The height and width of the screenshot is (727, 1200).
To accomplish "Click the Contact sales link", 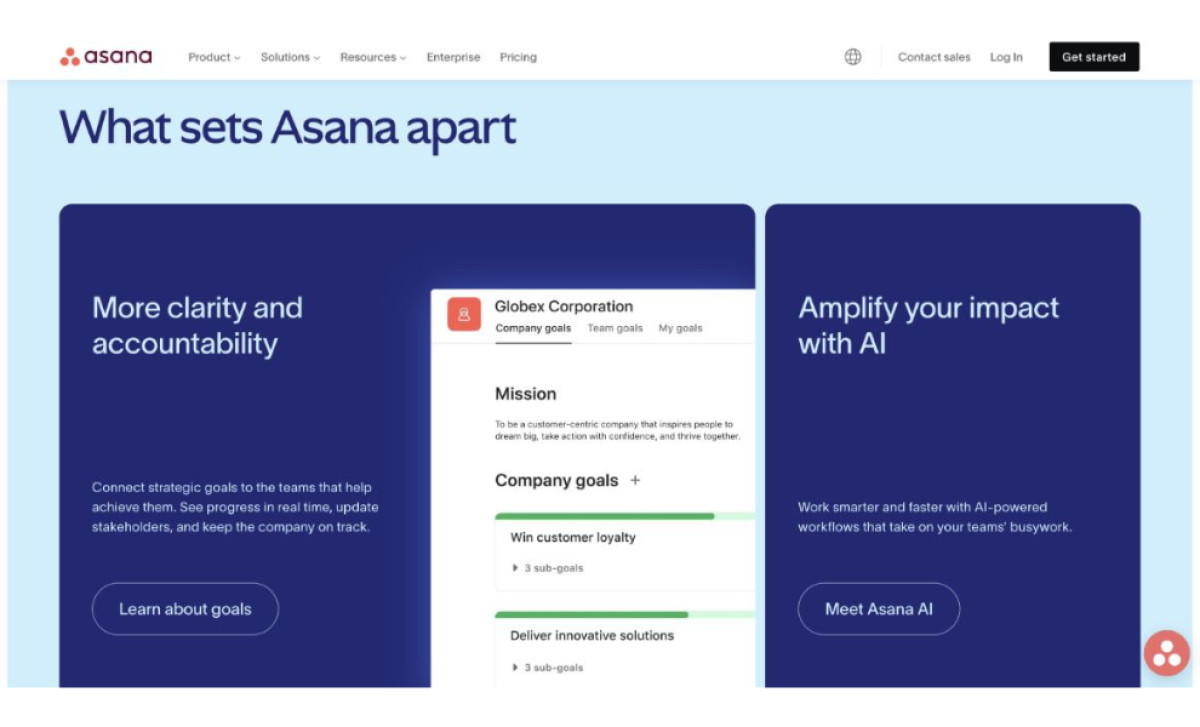I will tap(933, 57).
